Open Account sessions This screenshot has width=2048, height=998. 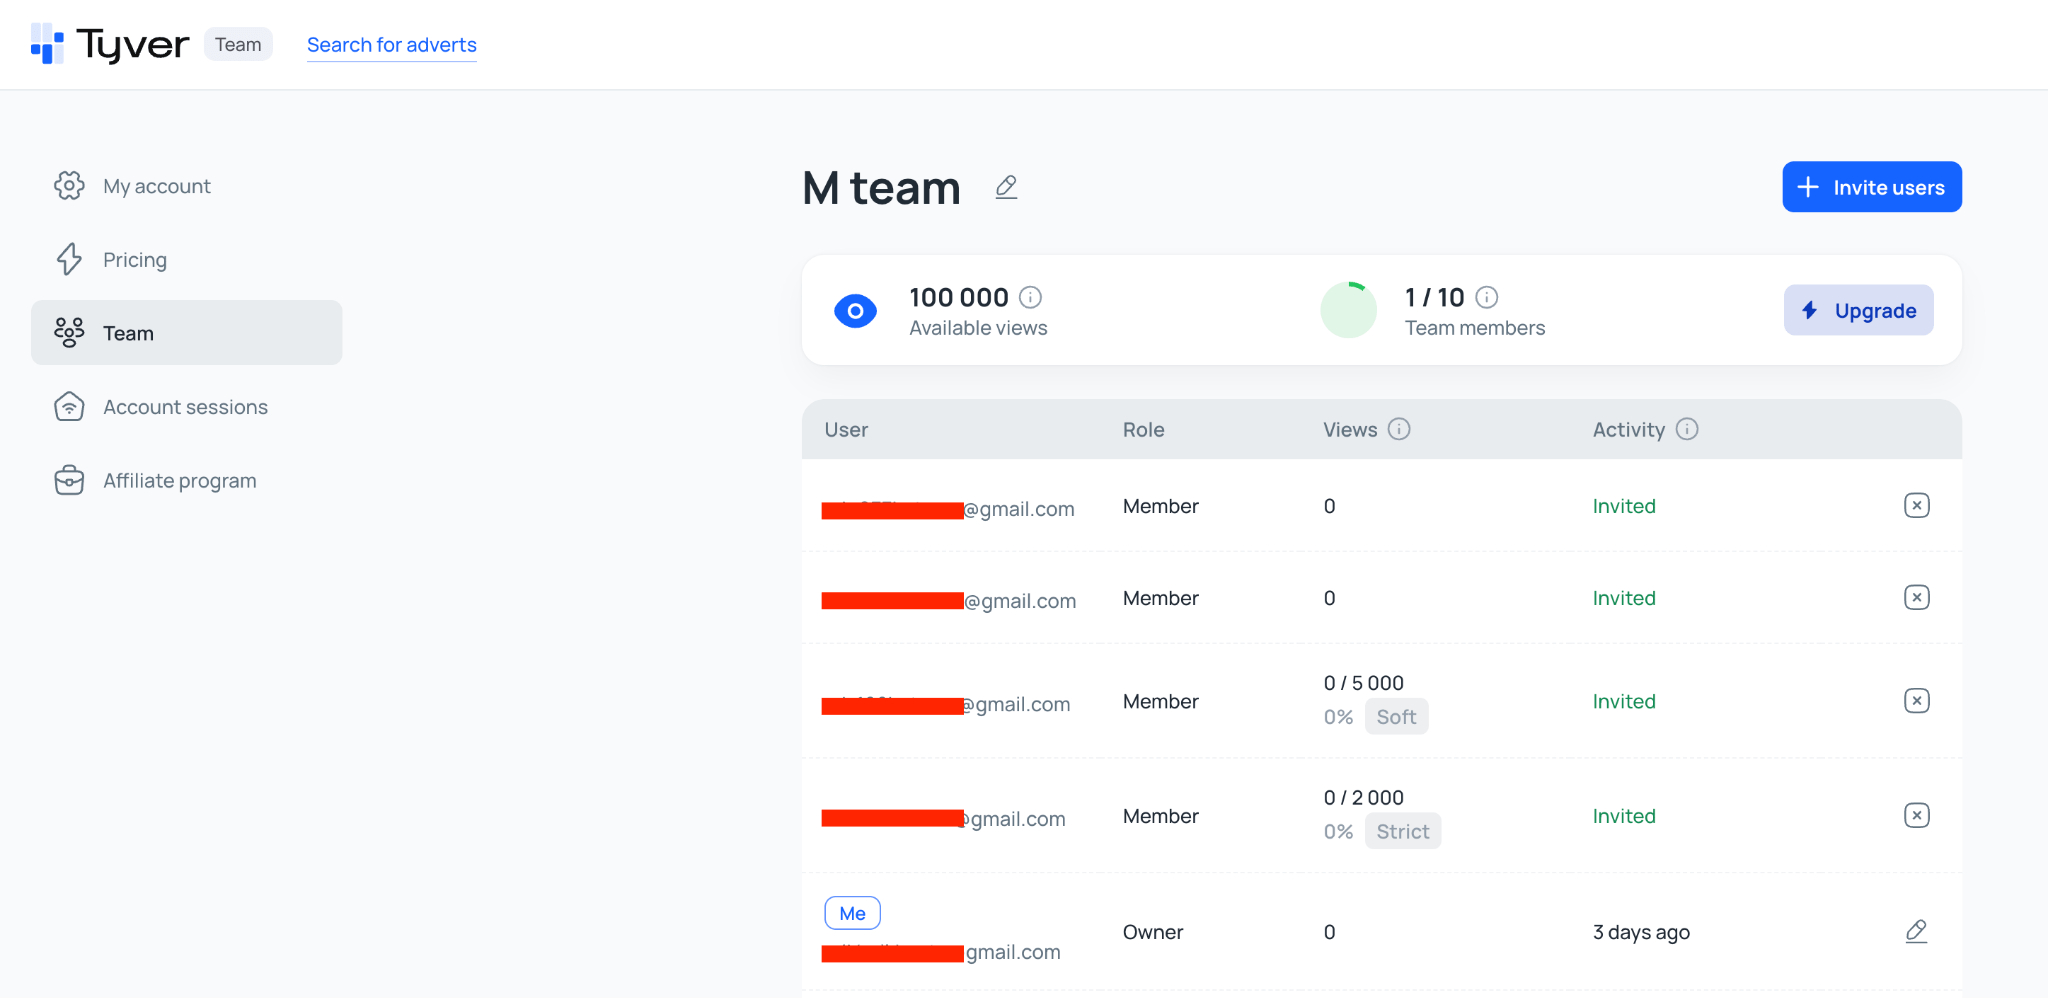pos(187,407)
